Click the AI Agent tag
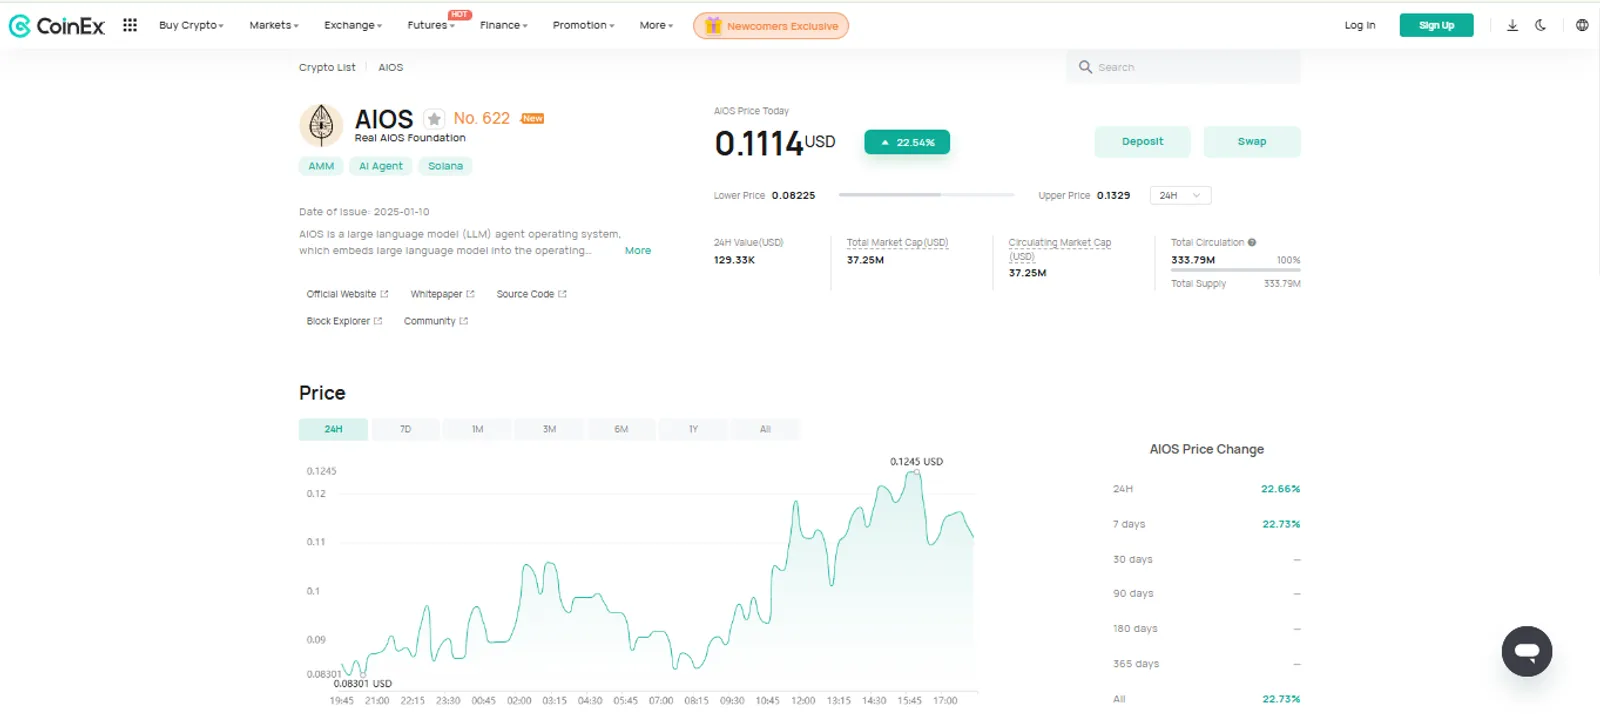Screen dimensions: 1600x714 (x=381, y=166)
